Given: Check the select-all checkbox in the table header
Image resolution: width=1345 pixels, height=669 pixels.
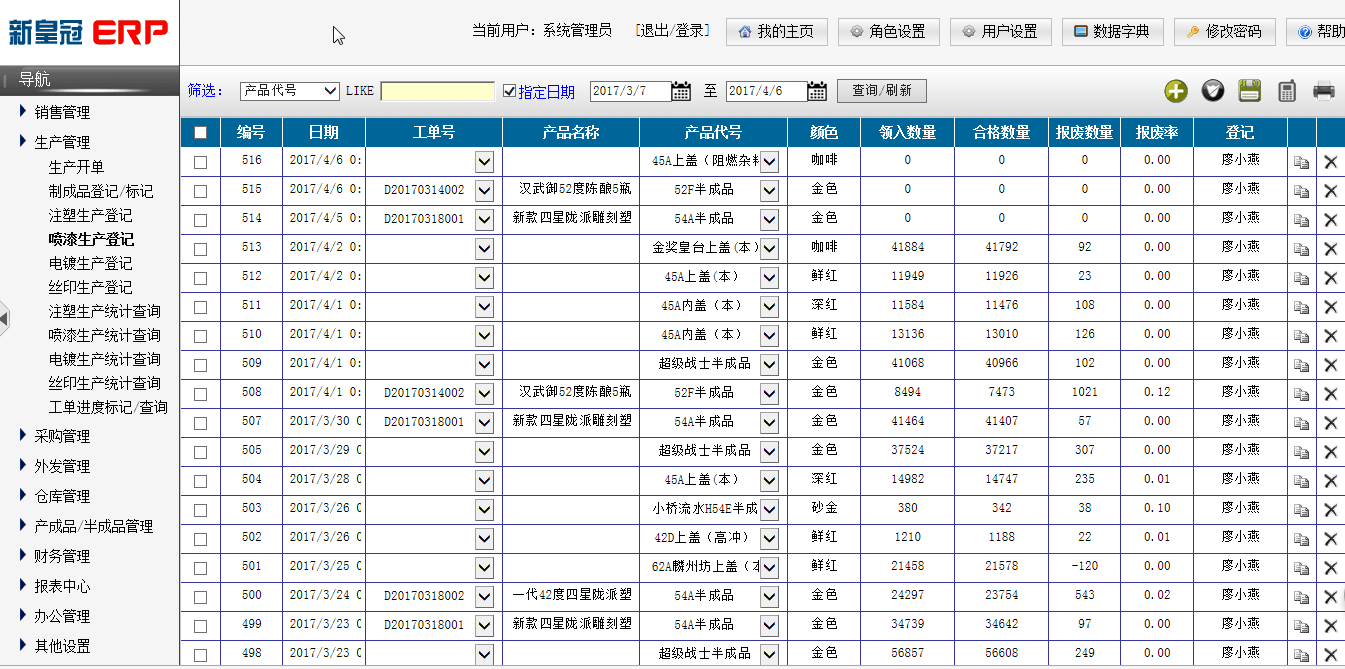Looking at the screenshot, I should click(201, 132).
